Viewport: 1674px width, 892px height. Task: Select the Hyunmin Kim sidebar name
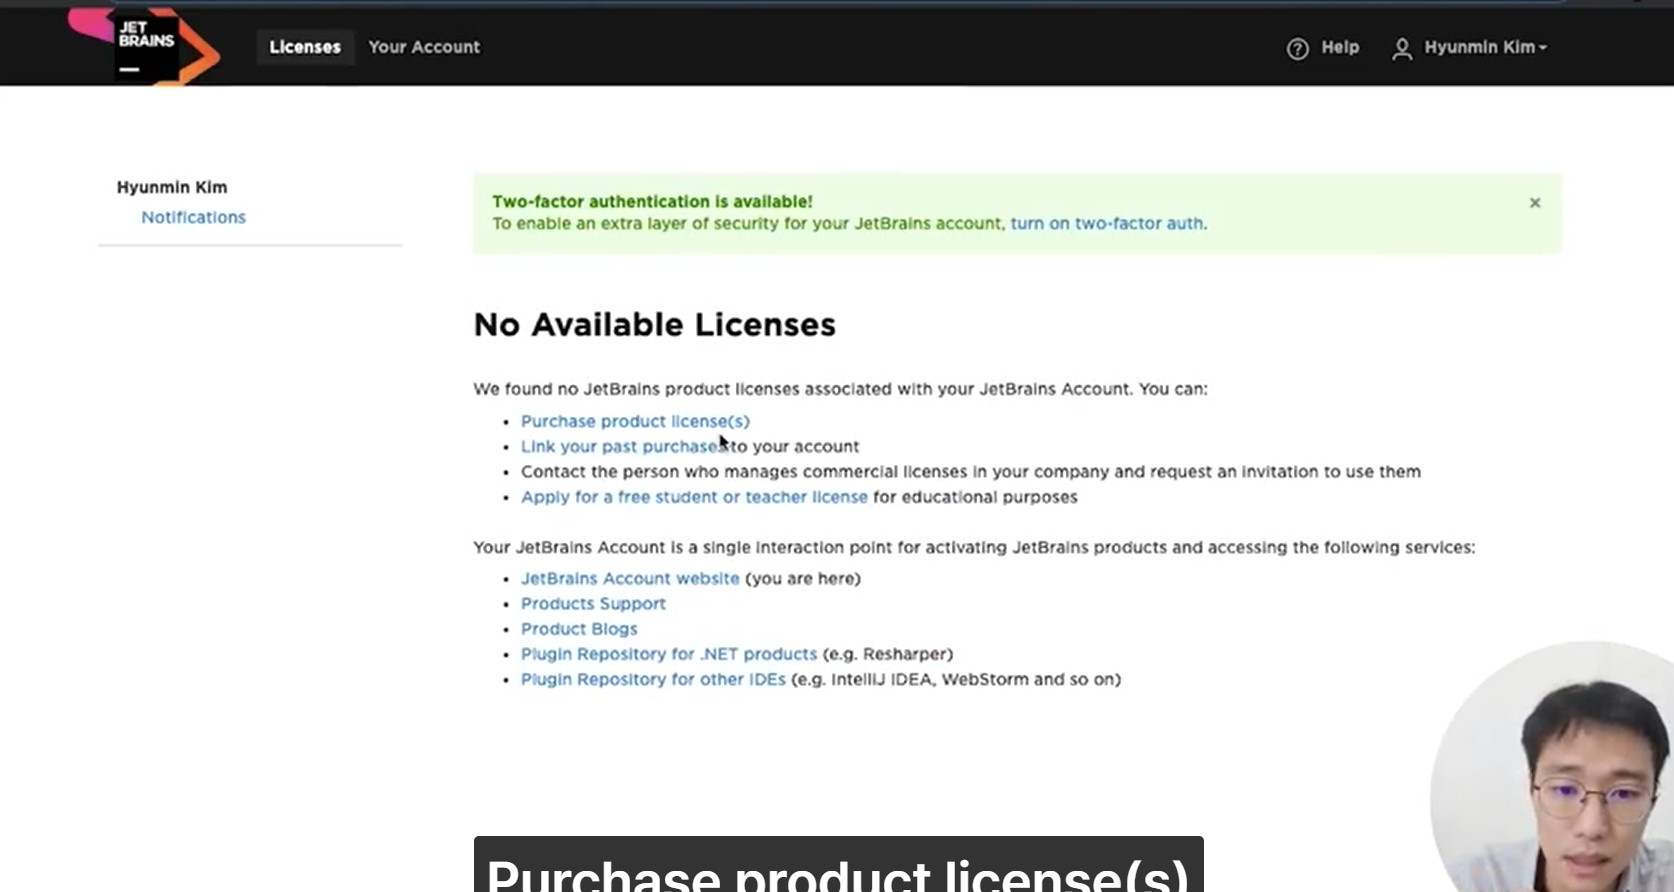point(172,187)
